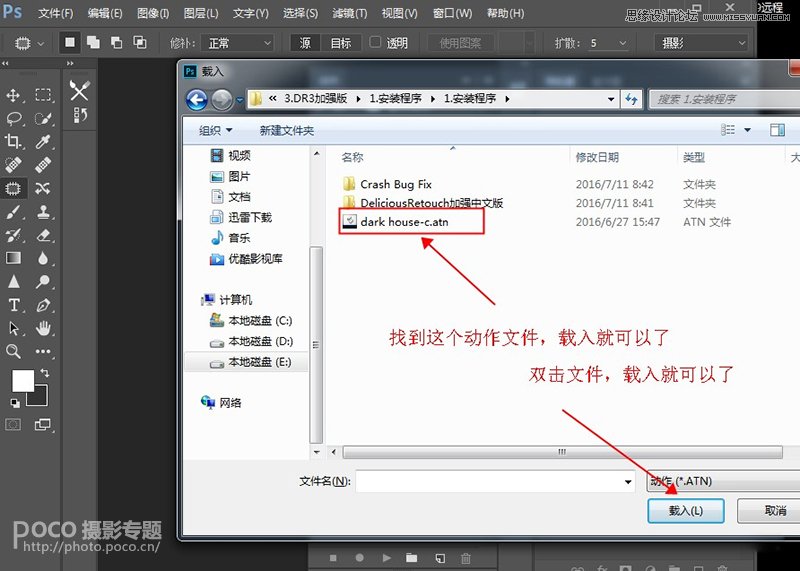800x571 pixels.
Task: Enable the 透明 checkbox
Action: [375, 43]
